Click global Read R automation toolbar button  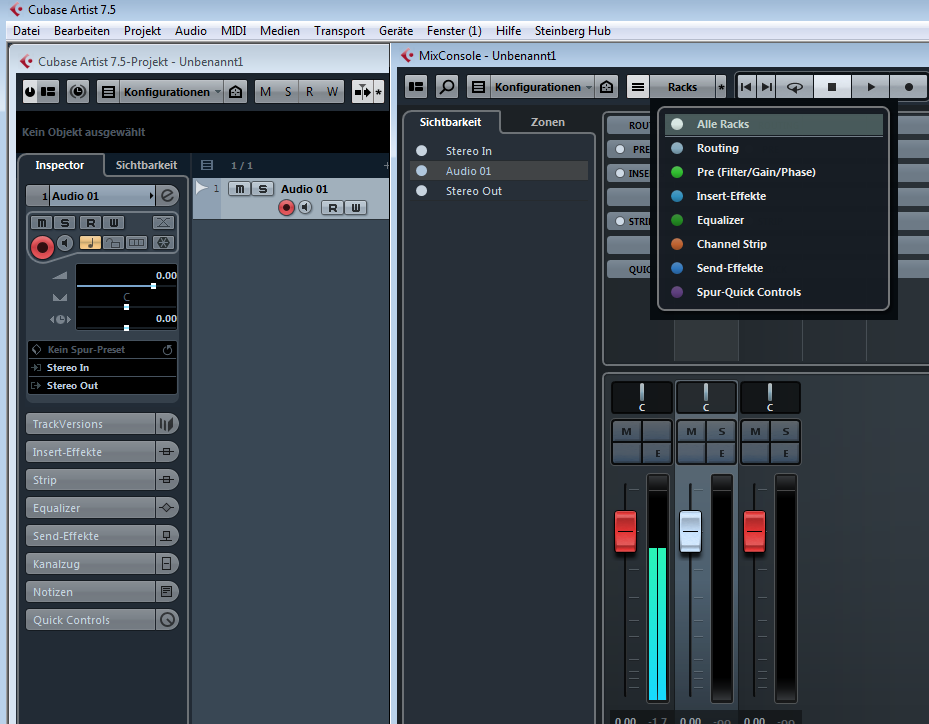pos(310,92)
